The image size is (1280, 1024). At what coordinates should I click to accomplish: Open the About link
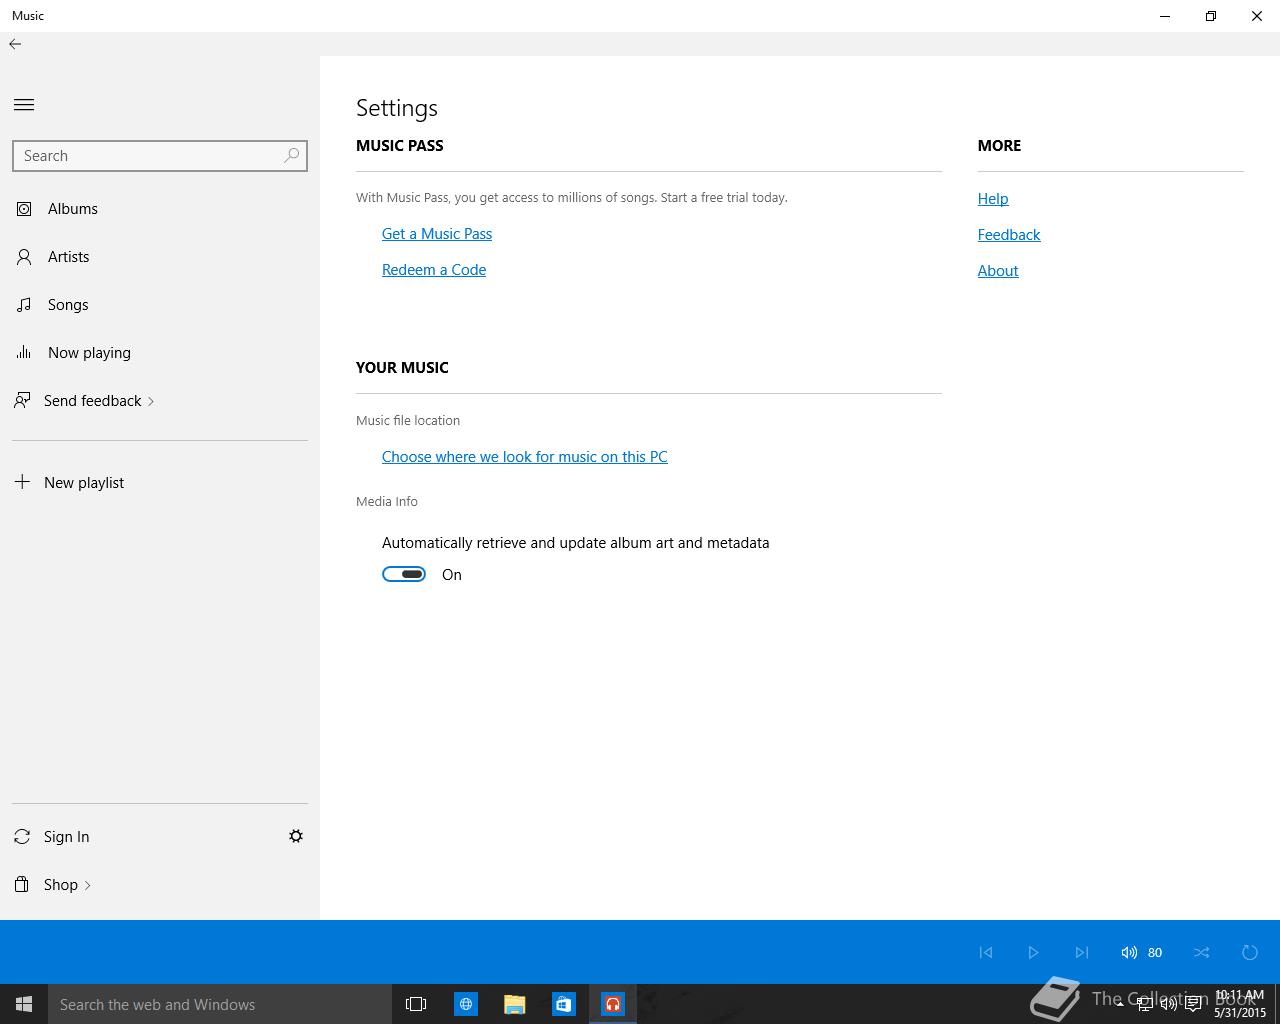click(998, 271)
